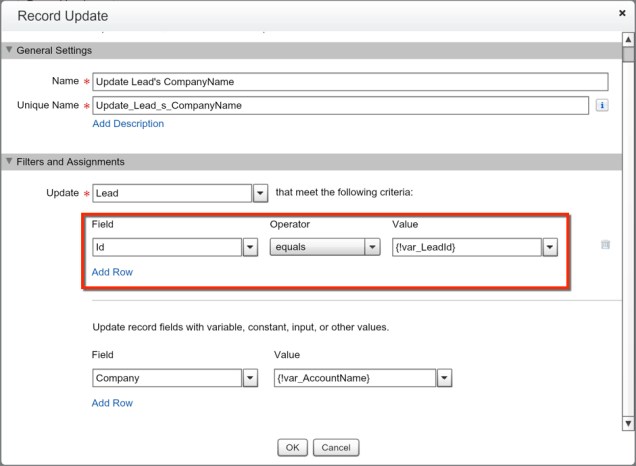636x466 pixels.
Task: Open the Company field dropdown
Action: pos(250,378)
